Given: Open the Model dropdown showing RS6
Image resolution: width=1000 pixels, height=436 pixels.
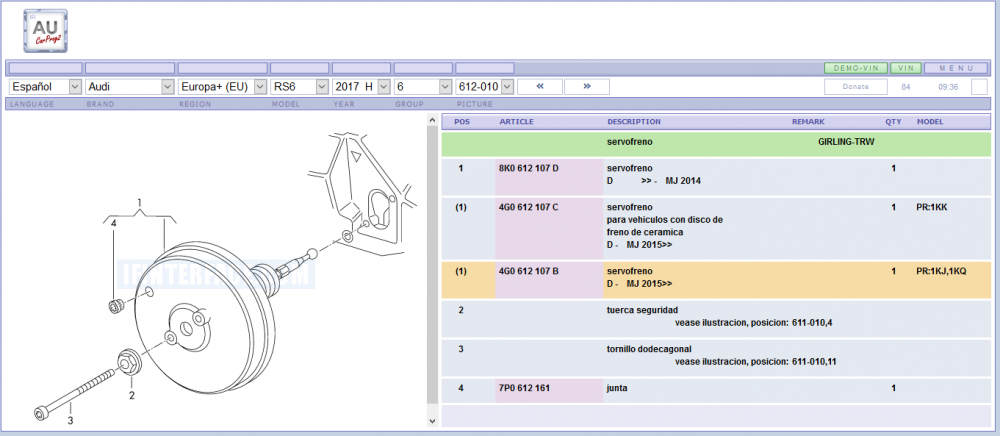Looking at the screenshot, I should [300, 87].
